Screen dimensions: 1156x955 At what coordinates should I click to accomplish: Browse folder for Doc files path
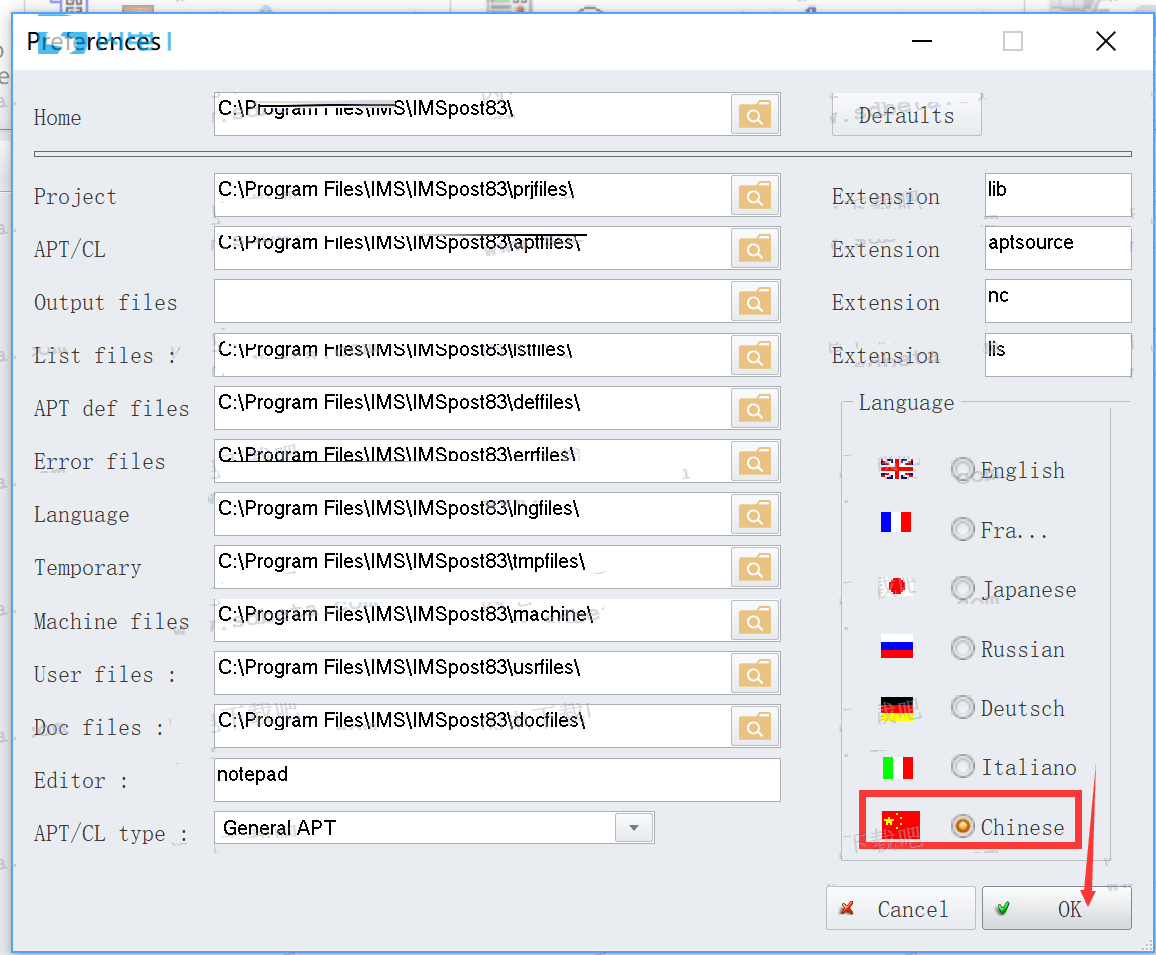pyautogui.click(x=755, y=726)
